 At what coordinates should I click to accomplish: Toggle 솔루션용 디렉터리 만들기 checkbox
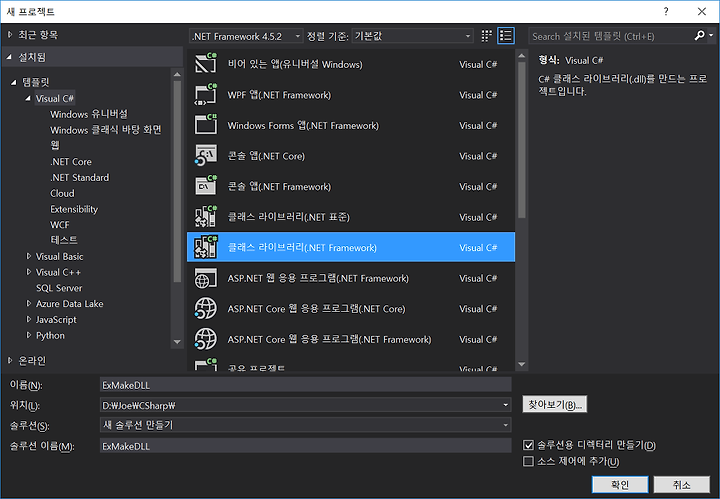[529, 445]
